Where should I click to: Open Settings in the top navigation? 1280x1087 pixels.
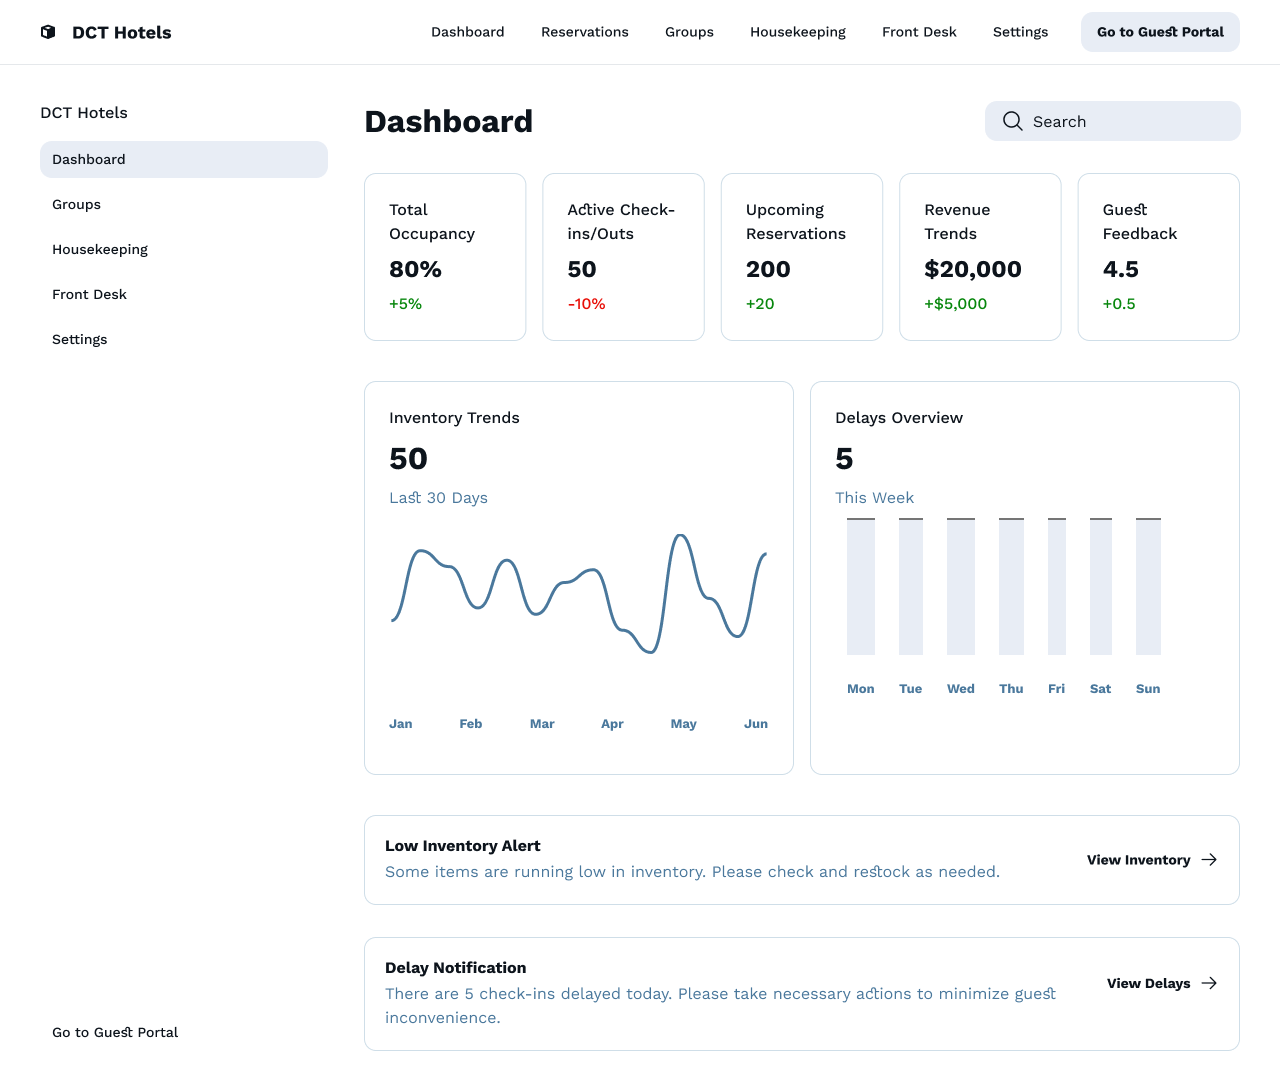1020,31
